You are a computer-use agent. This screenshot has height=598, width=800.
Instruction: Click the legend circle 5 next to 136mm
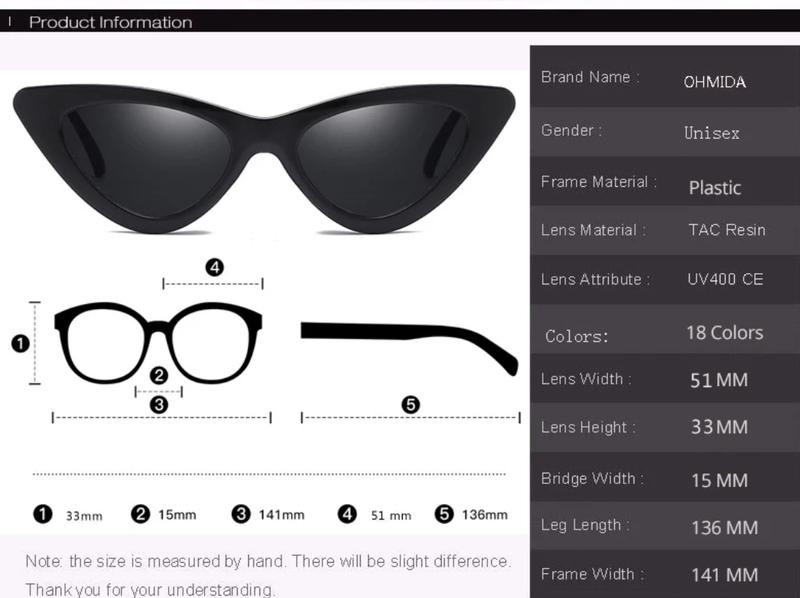point(444,514)
